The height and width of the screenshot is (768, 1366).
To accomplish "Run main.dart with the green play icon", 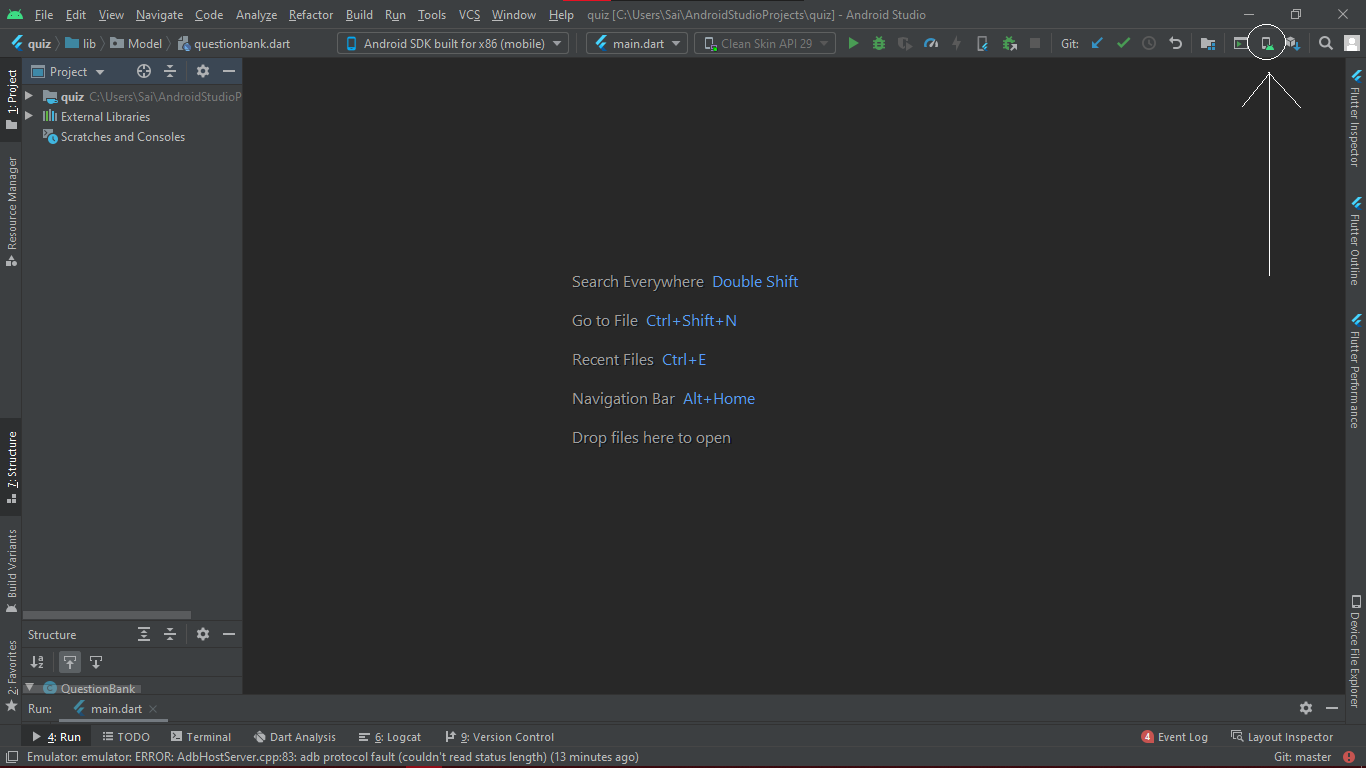I will click(853, 43).
